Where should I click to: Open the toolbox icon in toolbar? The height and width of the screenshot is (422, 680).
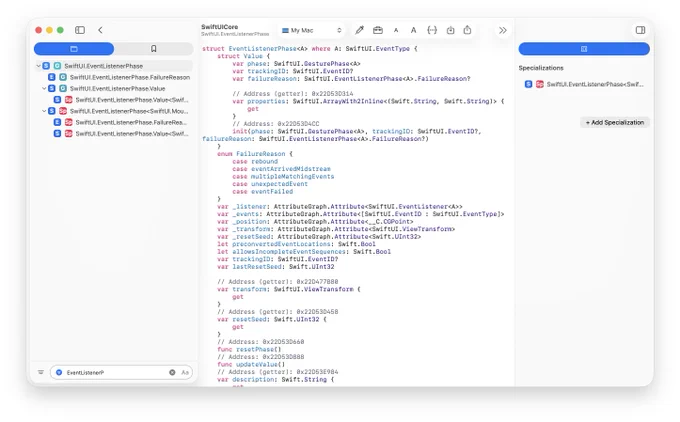[378, 30]
